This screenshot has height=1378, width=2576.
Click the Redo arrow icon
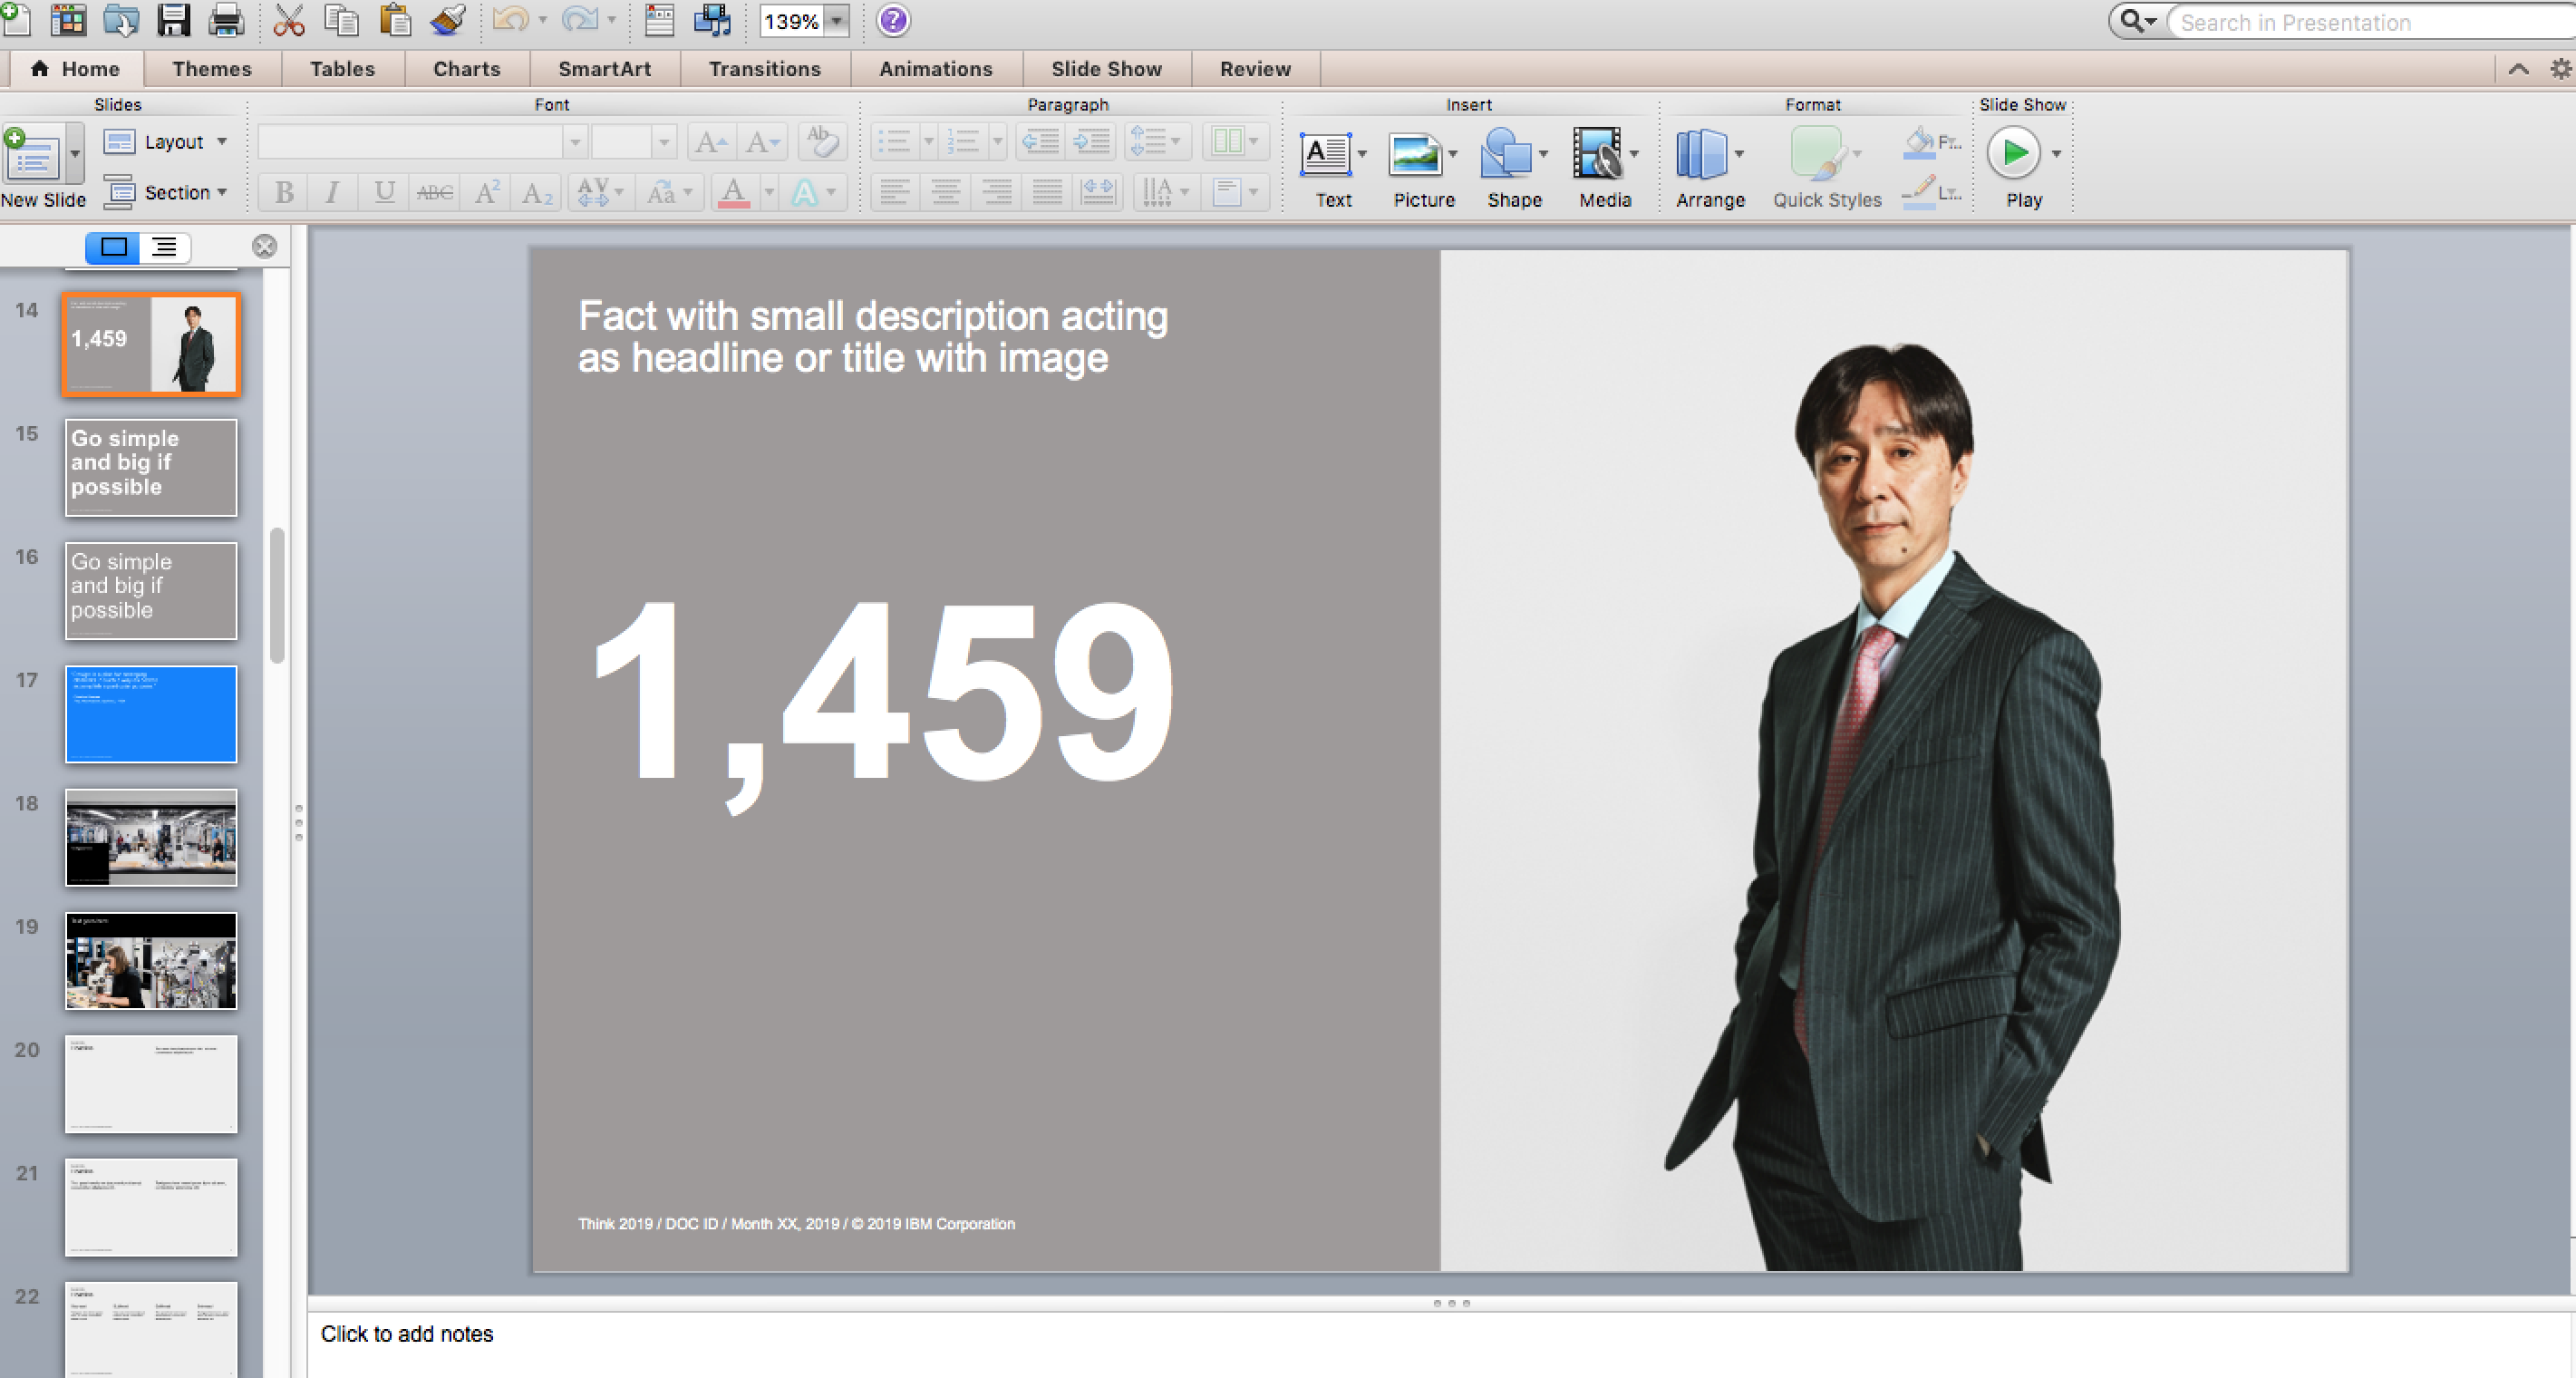point(579,20)
